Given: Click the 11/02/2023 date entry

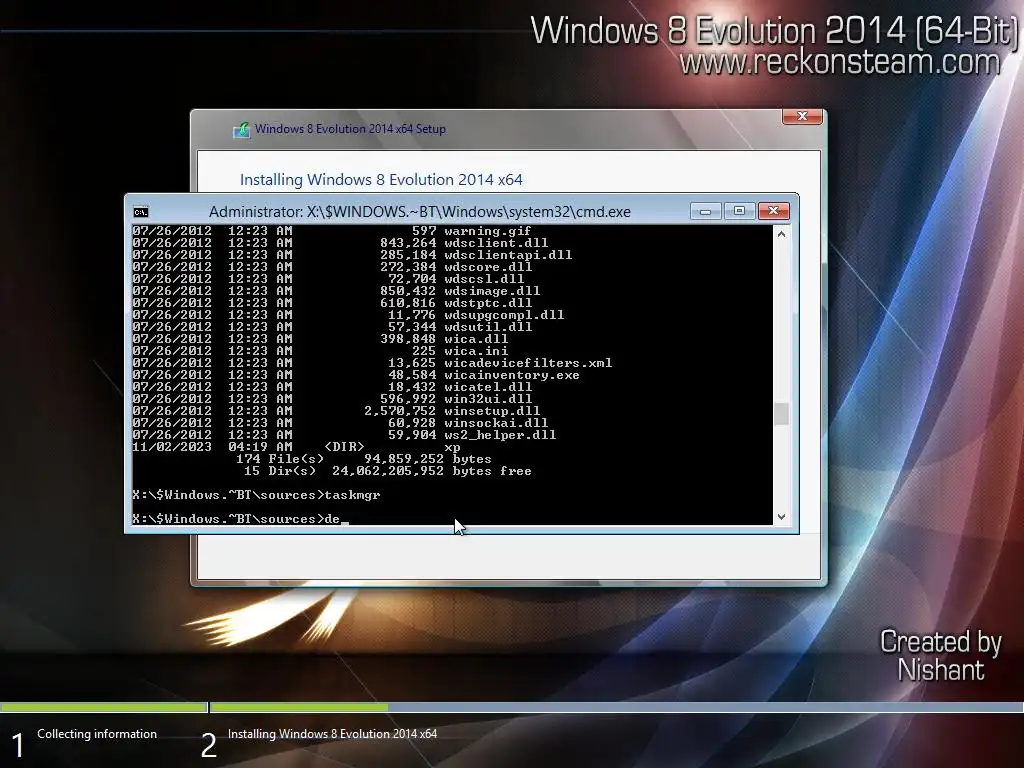Looking at the screenshot, I should [172, 447].
